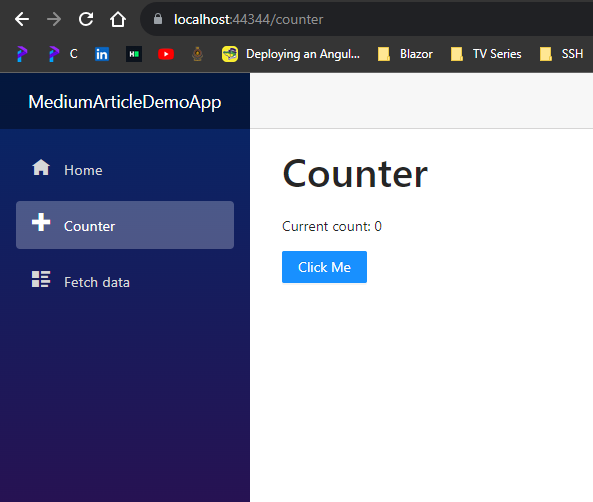The height and width of the screenshot is (502, 593).
Task: Click the blue Click Me button
Action: pyautogui.click(x=324, y=267)
